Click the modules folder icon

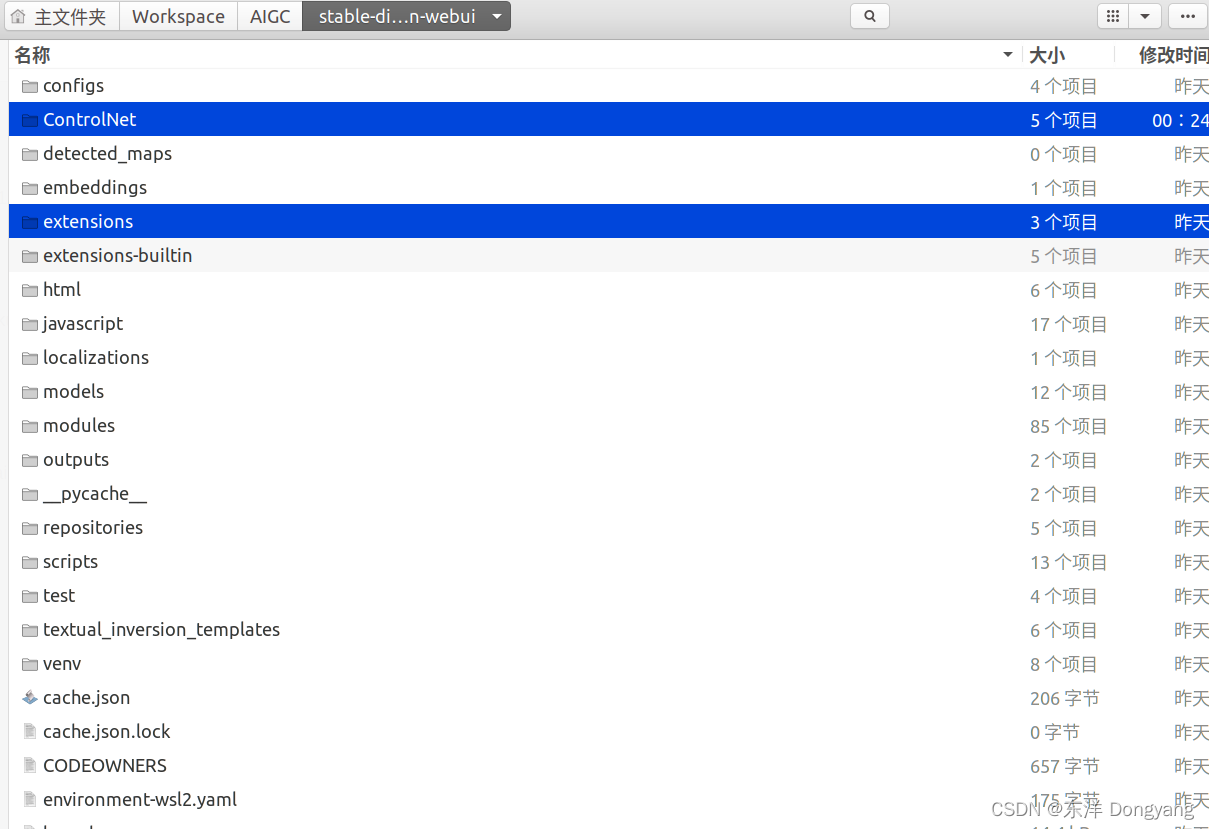coord(30,426)
